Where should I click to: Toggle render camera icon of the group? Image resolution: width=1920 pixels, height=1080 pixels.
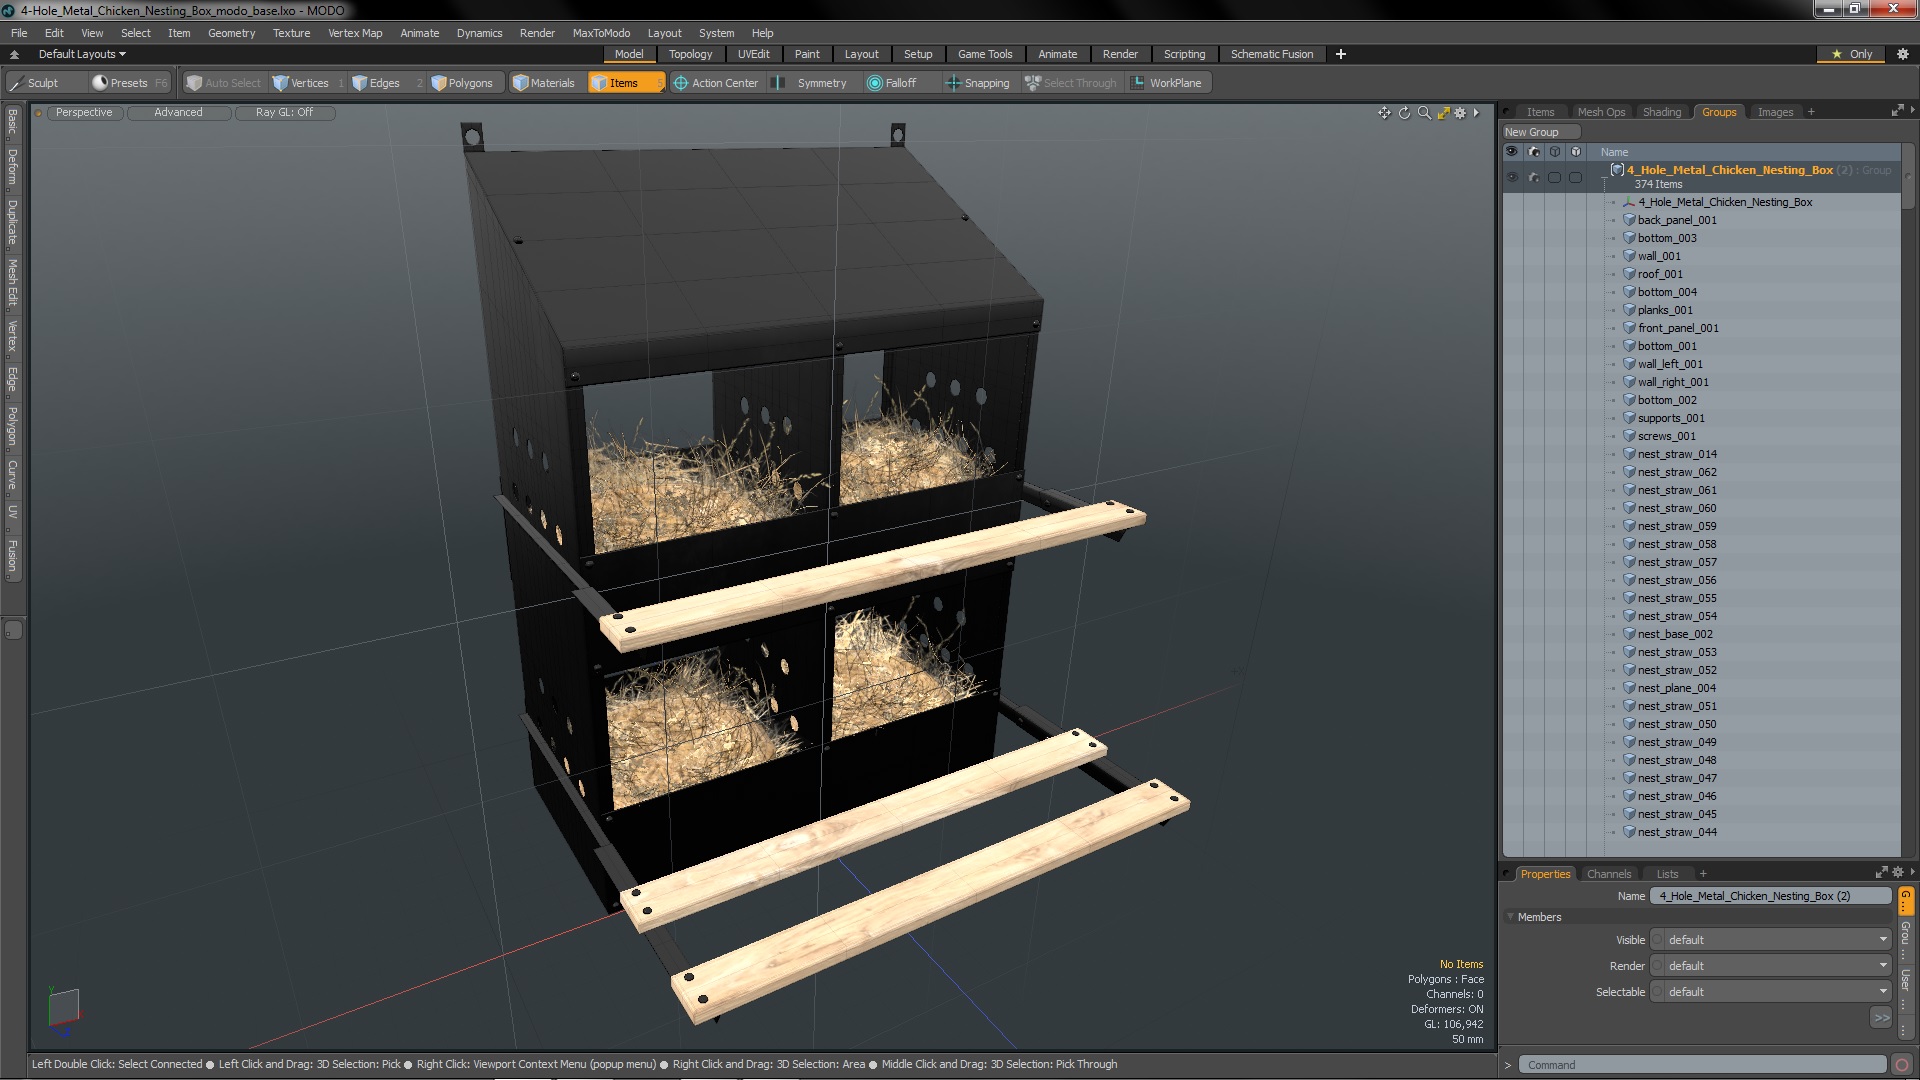coord(1534,177)
